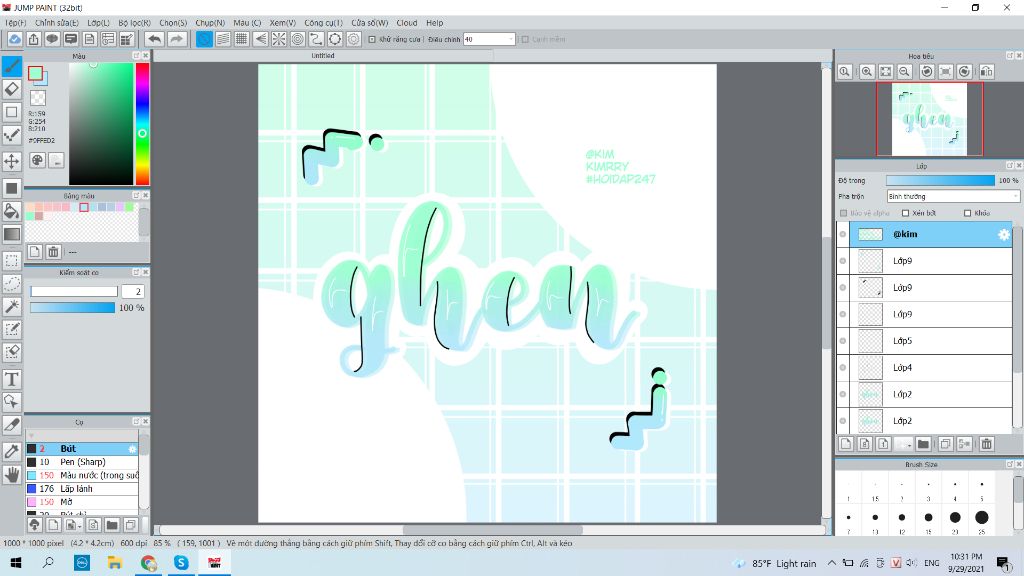Enable the grid snap icon

pyautogui.click(x=242, y=39)
